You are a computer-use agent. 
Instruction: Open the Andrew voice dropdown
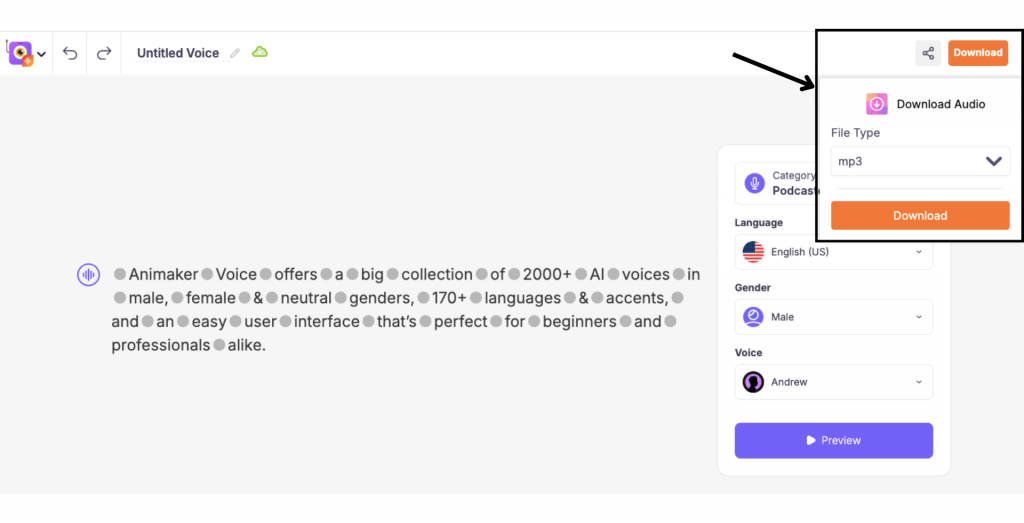pos(833,382)
